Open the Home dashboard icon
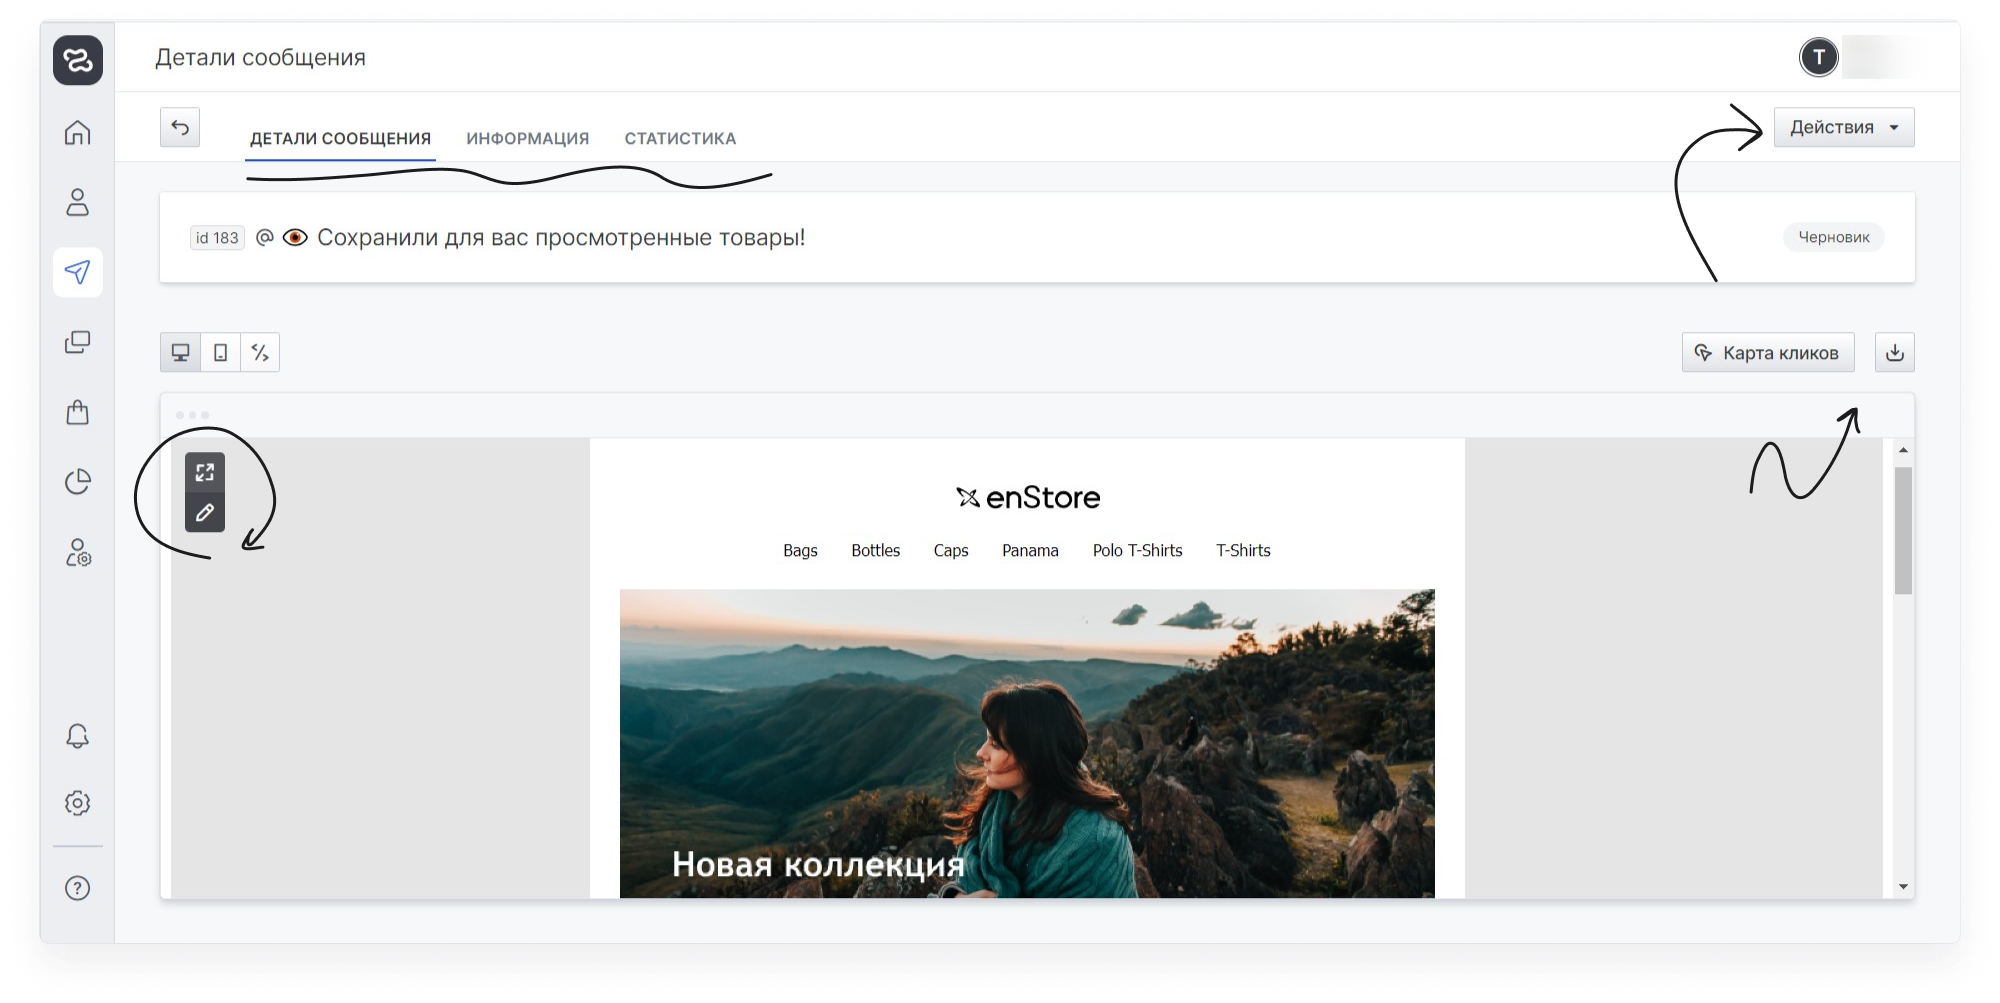 78,132
